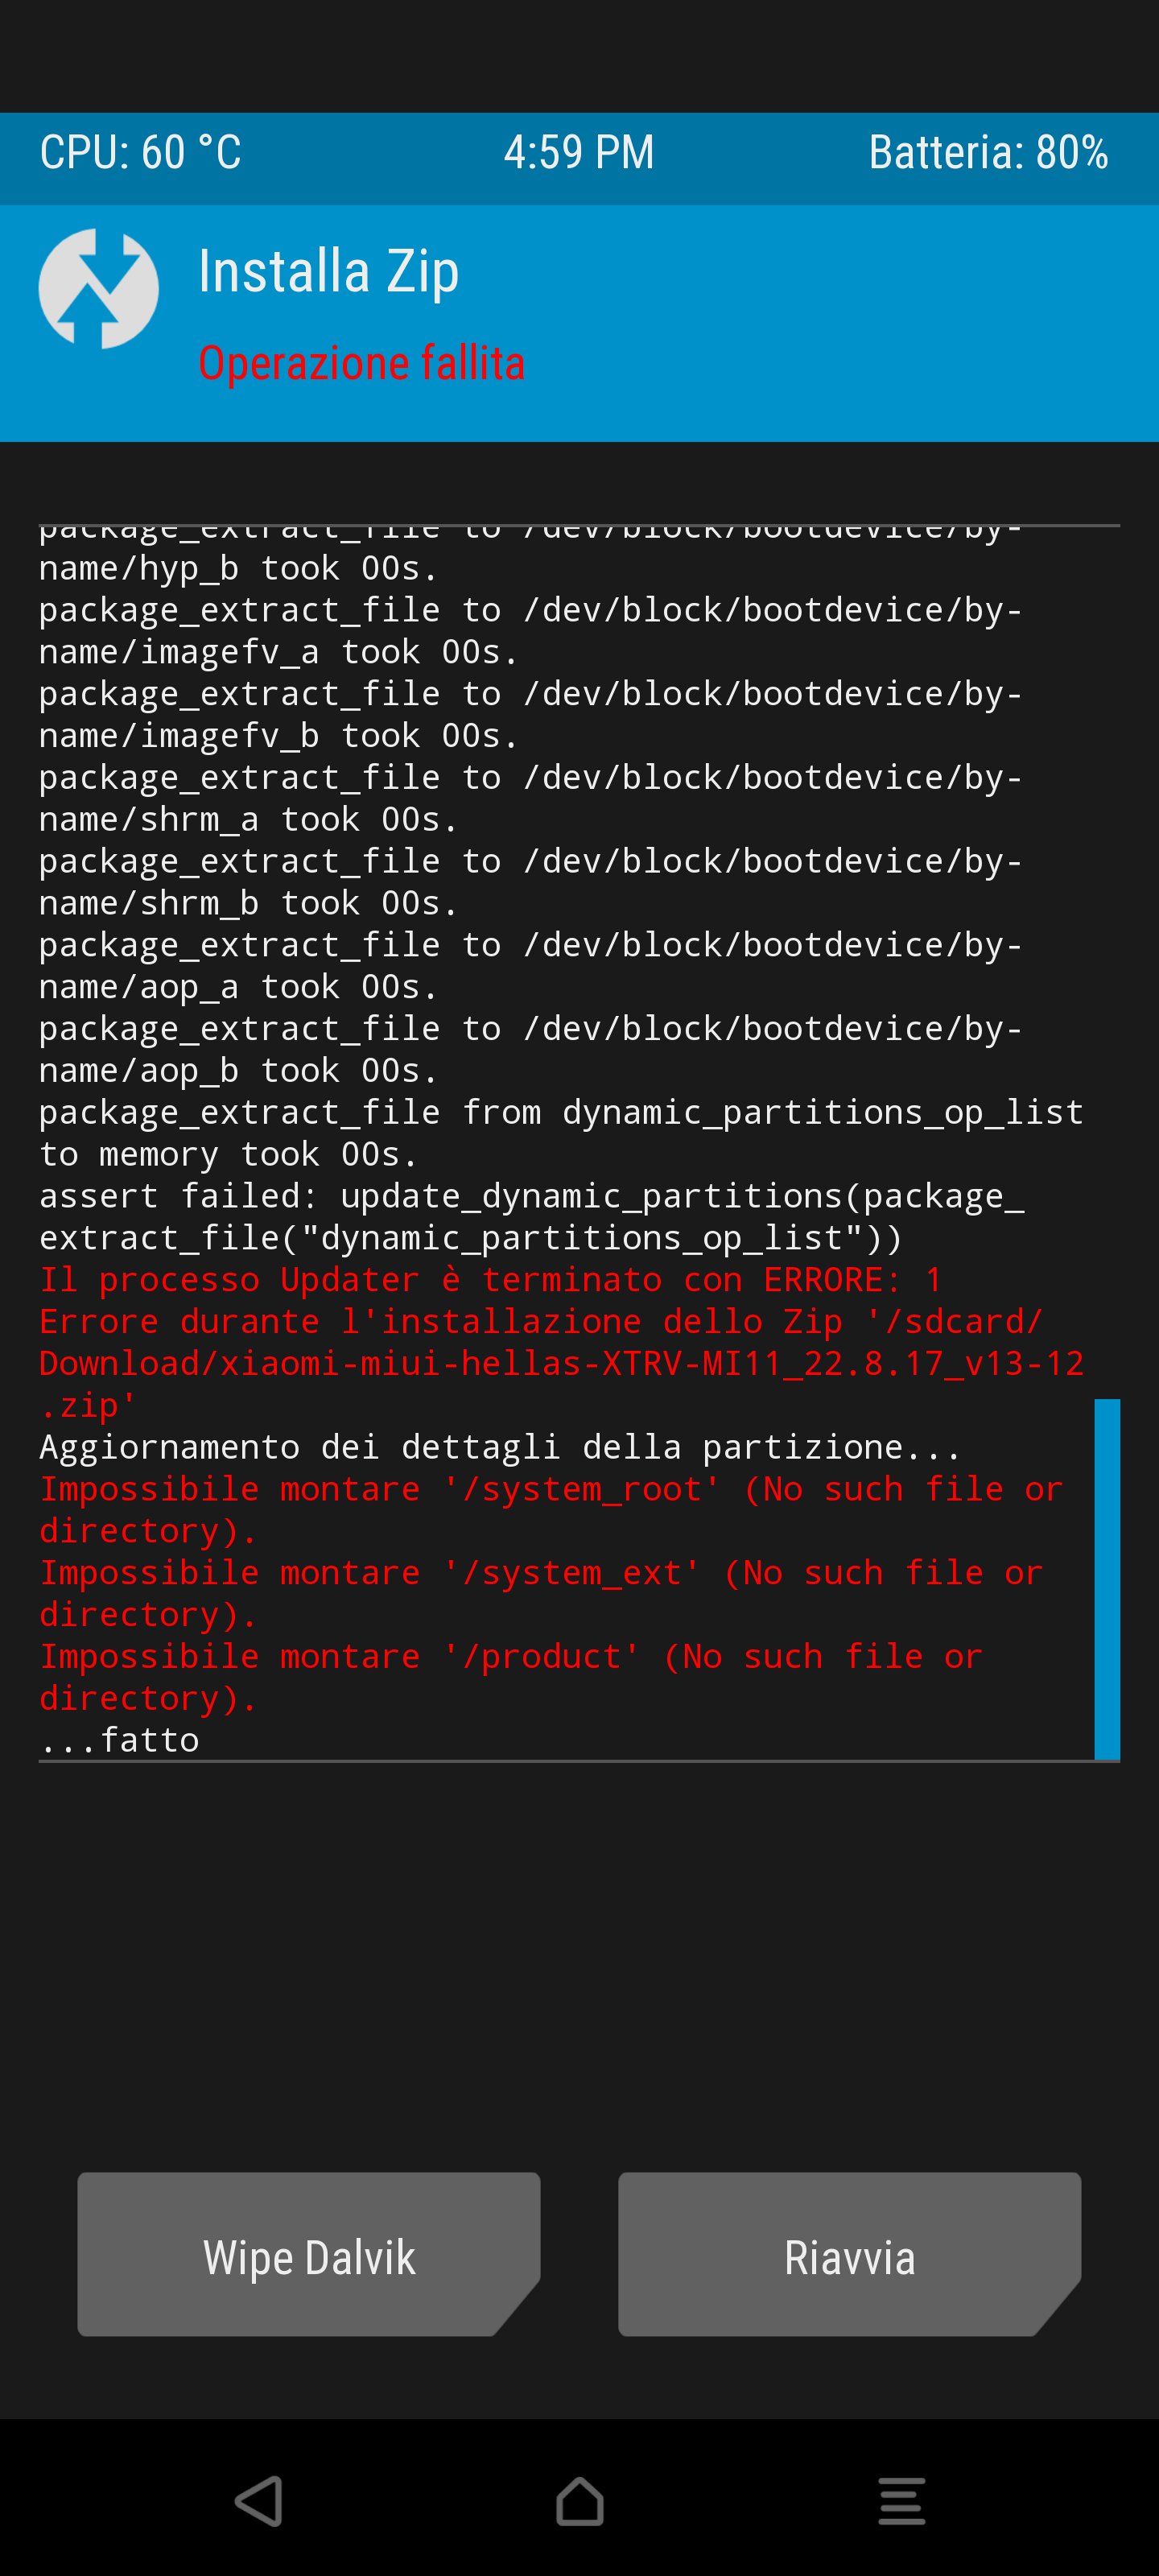Open the console log lines icon
The image size is (1159, 2576).
[x=901, y=2501]
